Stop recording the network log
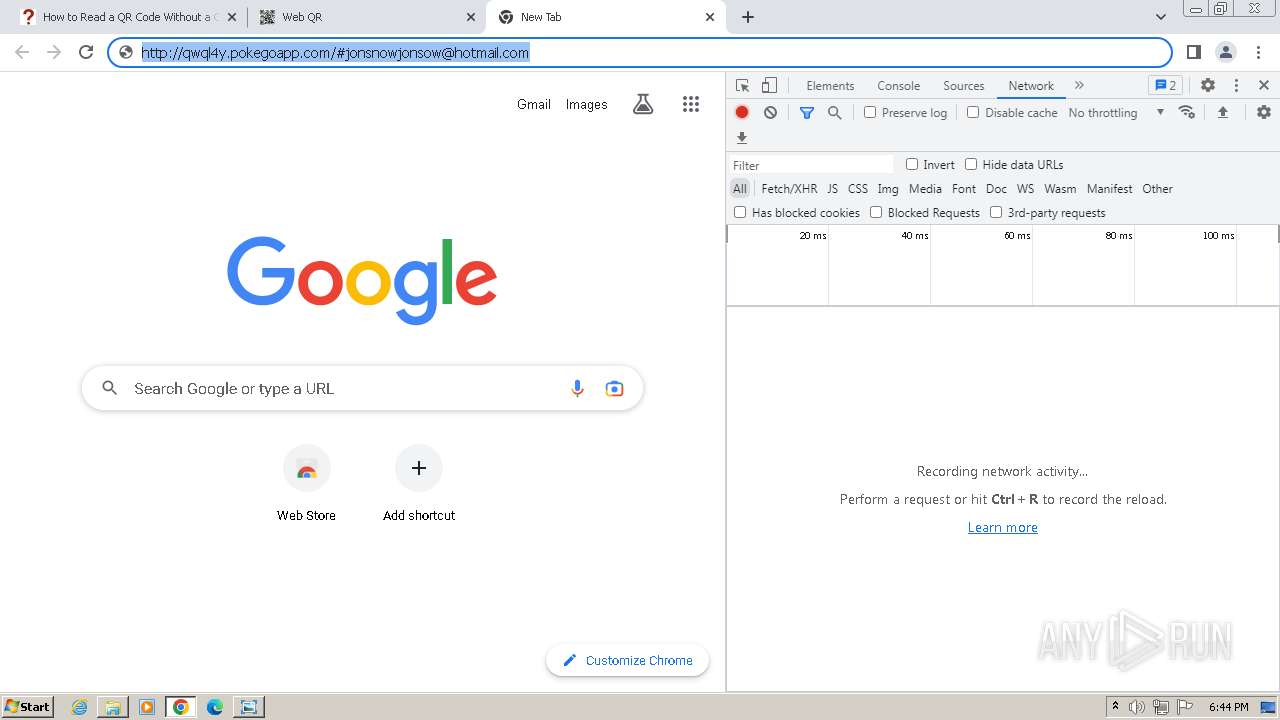Viewport: 1280px width, 720px height. point(742,113)
